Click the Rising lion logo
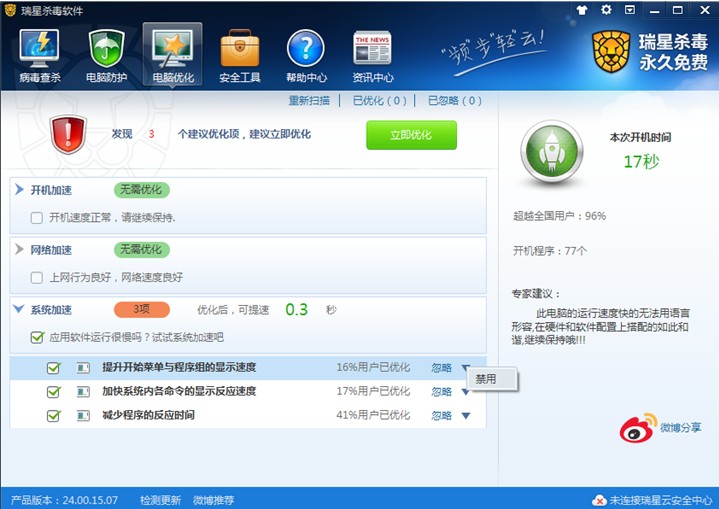 [x=611, y=52]
